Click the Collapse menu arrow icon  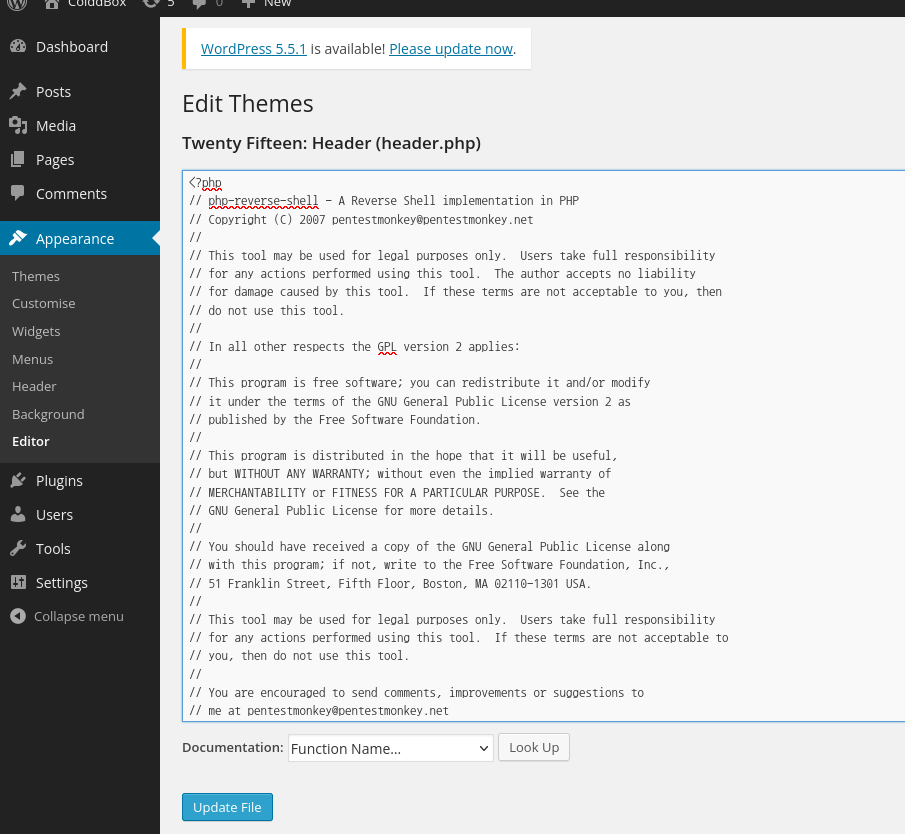click(18, 616)
